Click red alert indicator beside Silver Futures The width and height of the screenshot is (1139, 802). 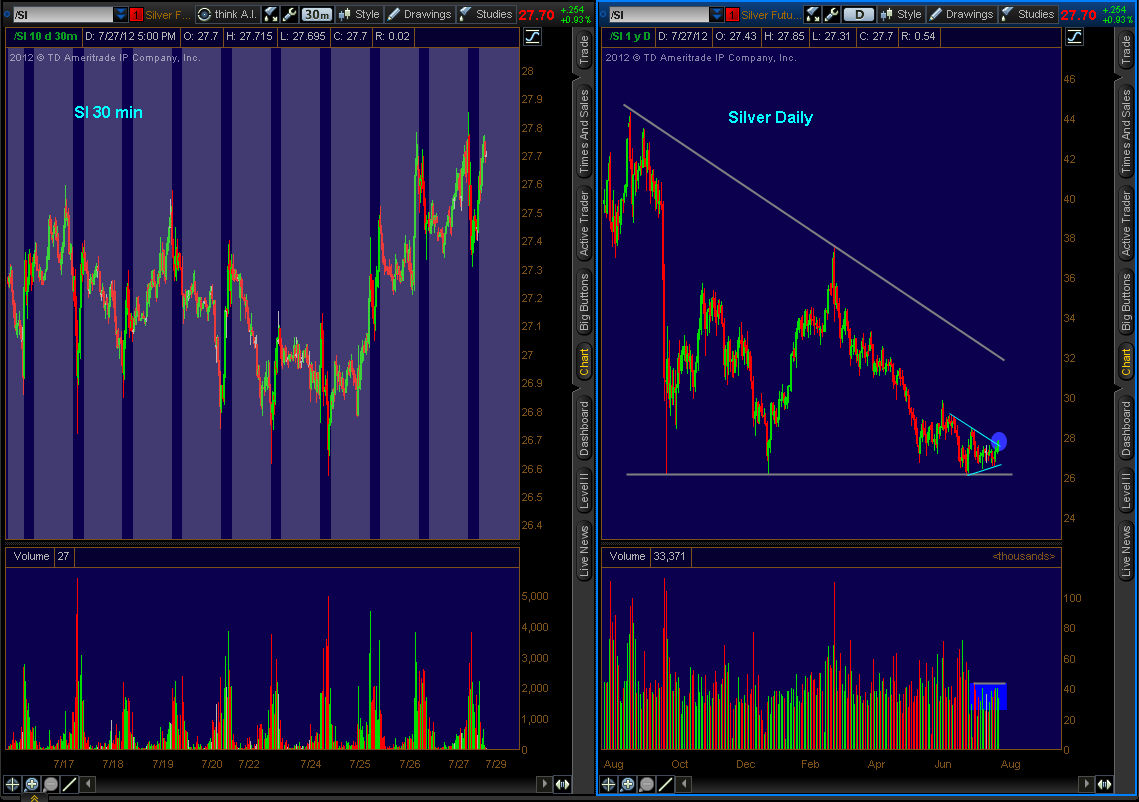(136, 14)
